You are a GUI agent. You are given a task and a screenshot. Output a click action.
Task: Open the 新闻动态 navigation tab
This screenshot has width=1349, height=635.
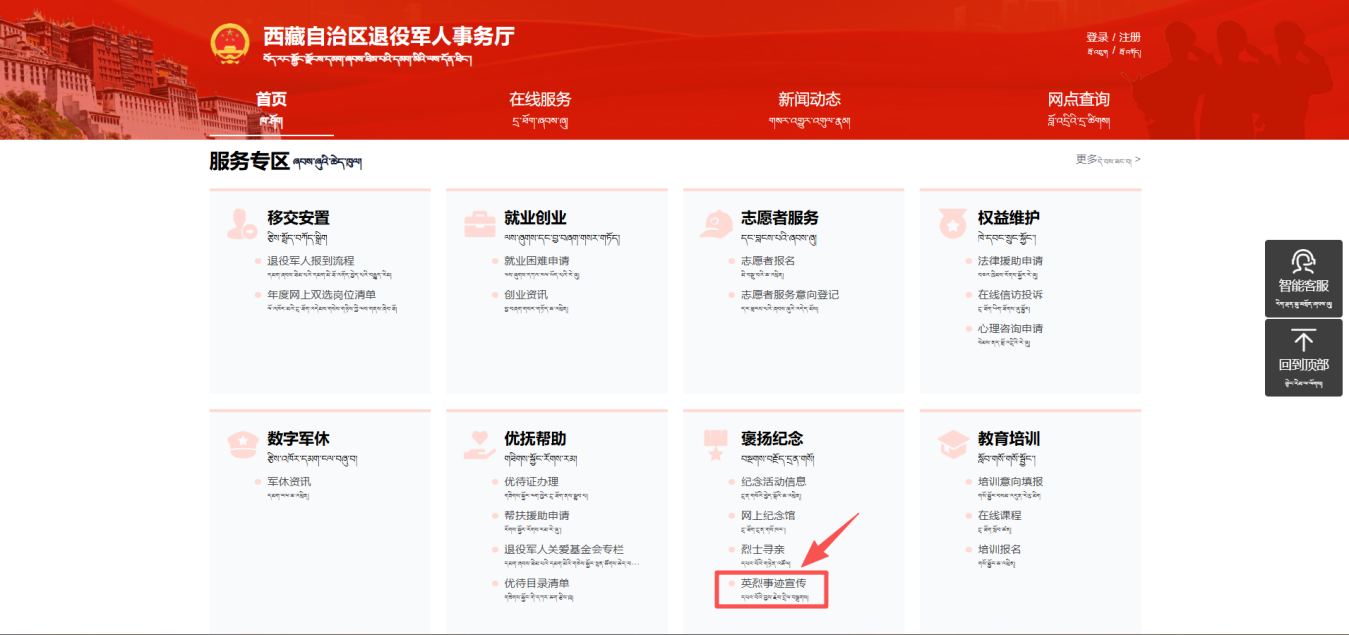click(809, 100)
